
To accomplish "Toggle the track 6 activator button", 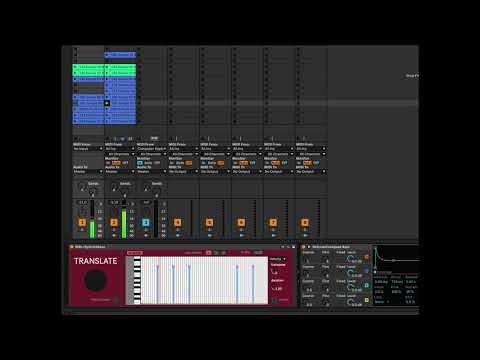I will coord(241,222).
